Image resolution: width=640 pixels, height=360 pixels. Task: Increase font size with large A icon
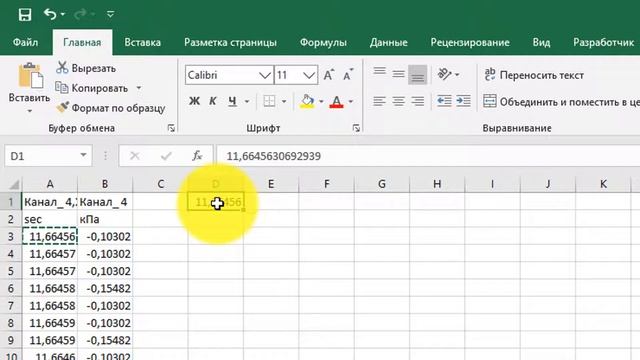click(x=329, y=75)
